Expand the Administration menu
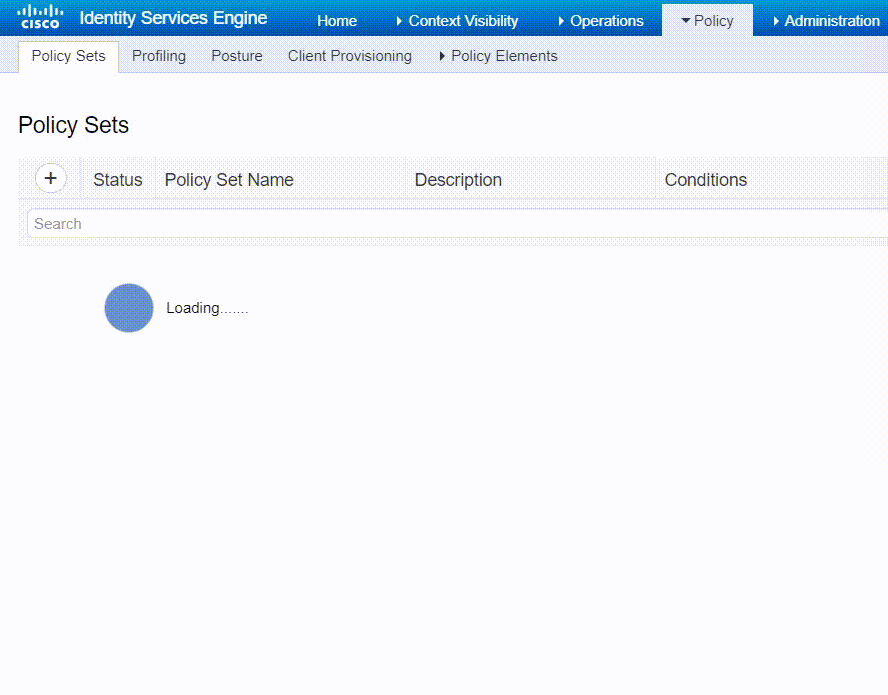 tap(826, 21)
